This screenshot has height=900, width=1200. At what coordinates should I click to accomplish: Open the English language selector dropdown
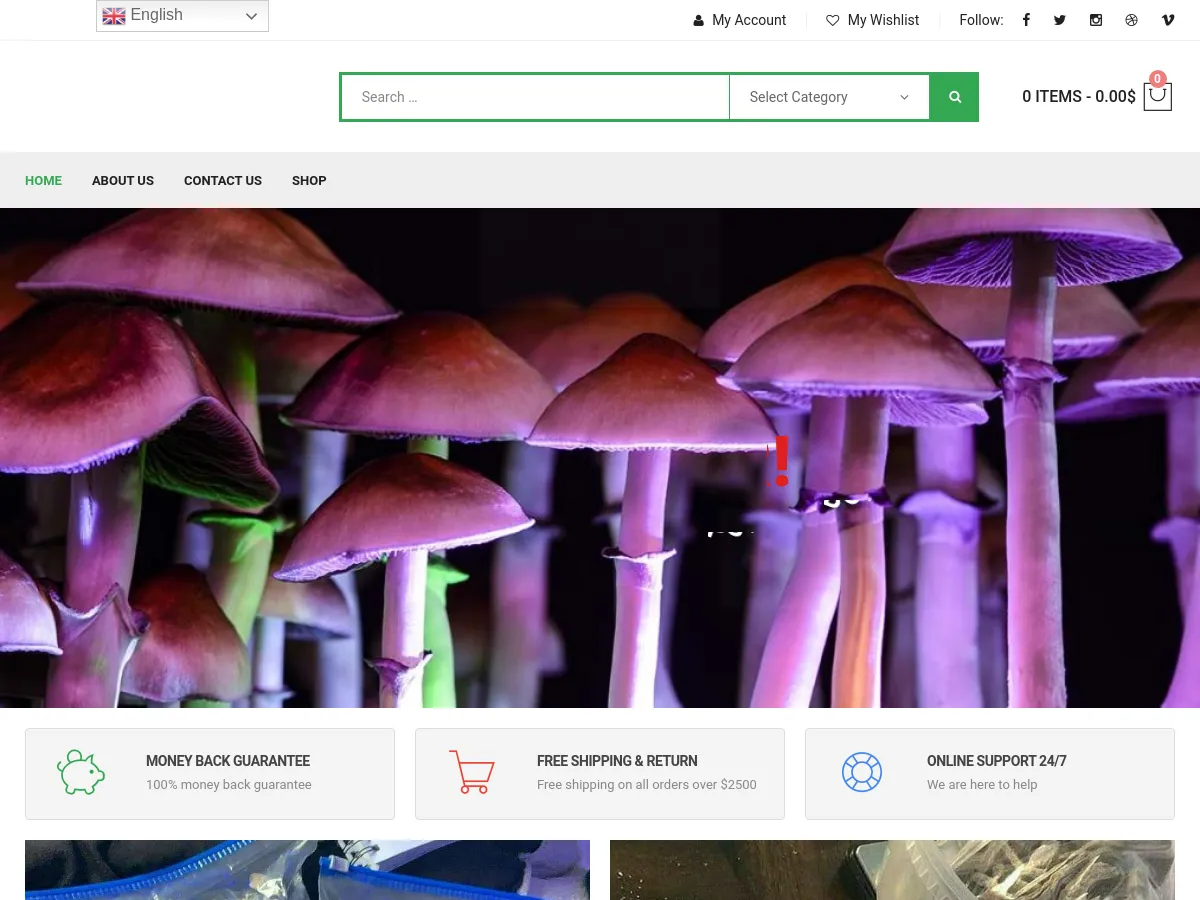pos(182,16)
